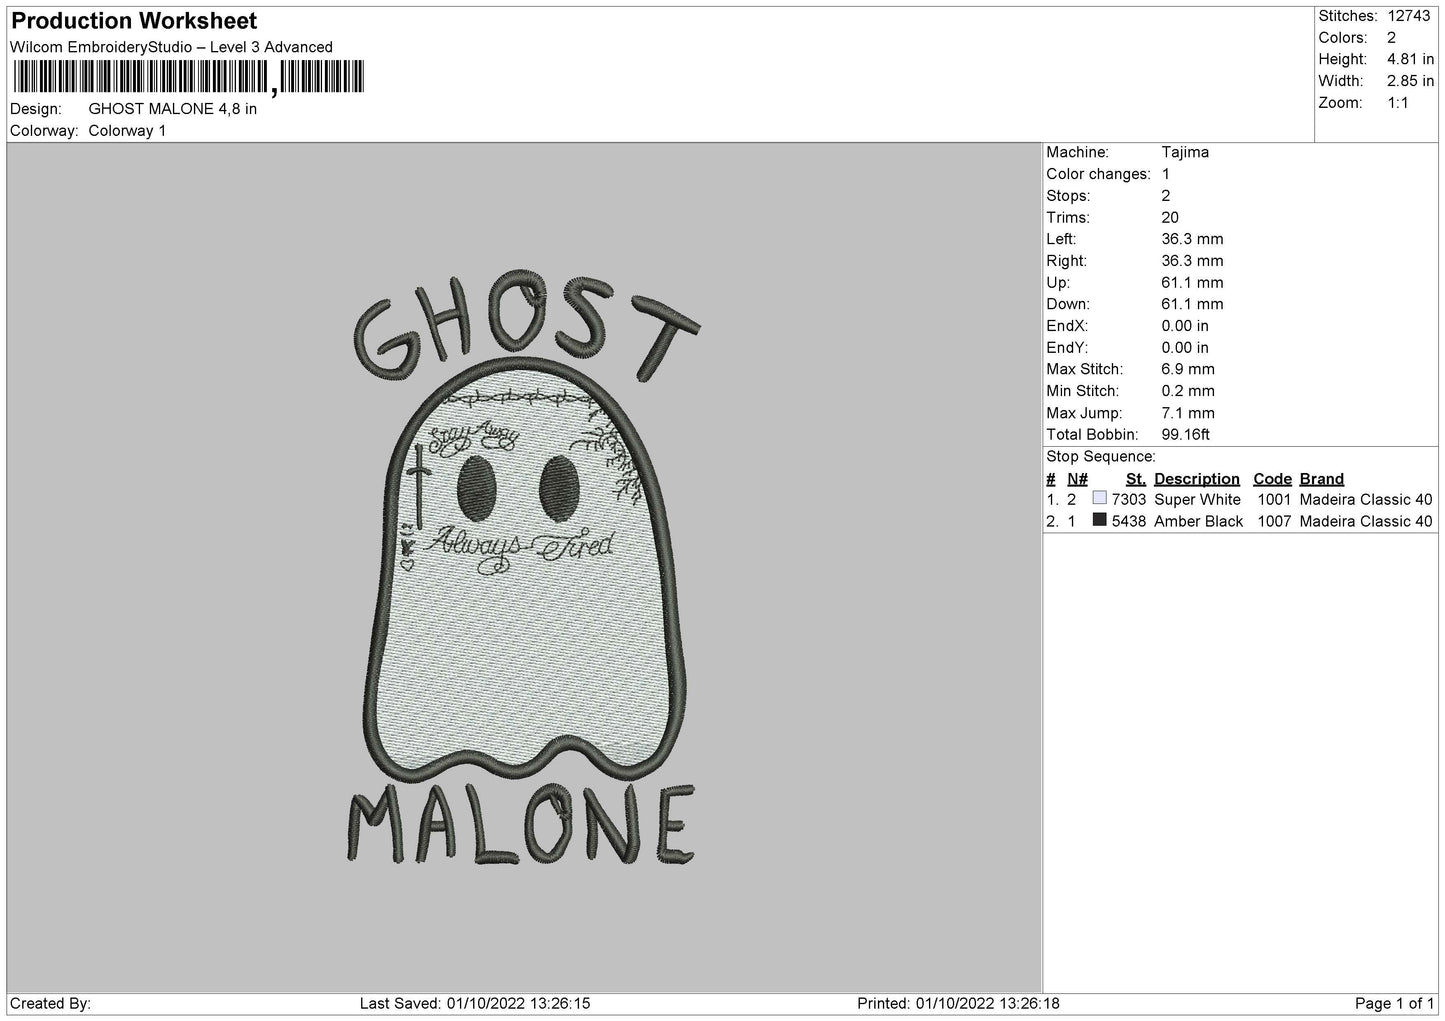The image size is (1445, 1021).
Task: Click the 'Color changes:' label
Action: [1098, 174]
